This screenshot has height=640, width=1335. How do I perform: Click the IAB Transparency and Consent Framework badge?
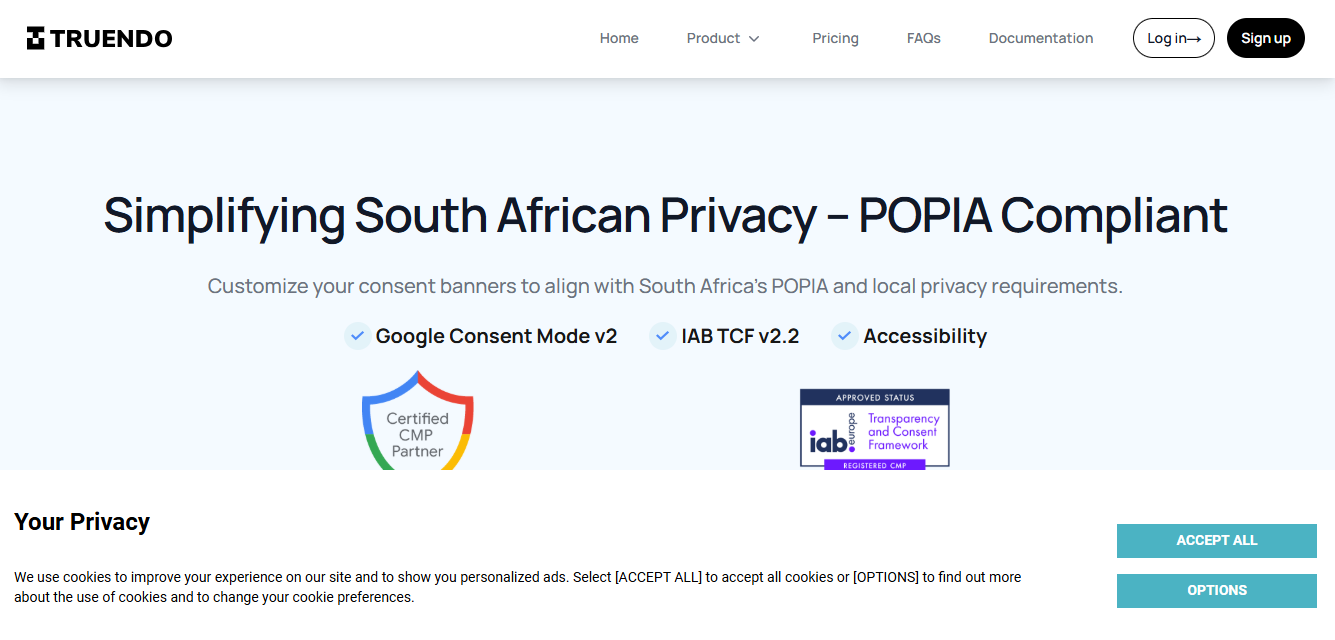pos(874,429)
